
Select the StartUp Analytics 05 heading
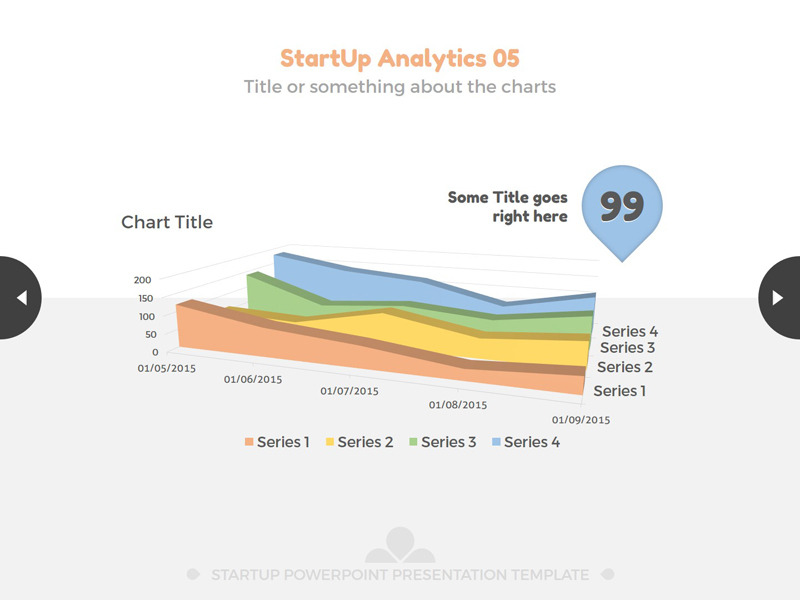pos(400,58)
